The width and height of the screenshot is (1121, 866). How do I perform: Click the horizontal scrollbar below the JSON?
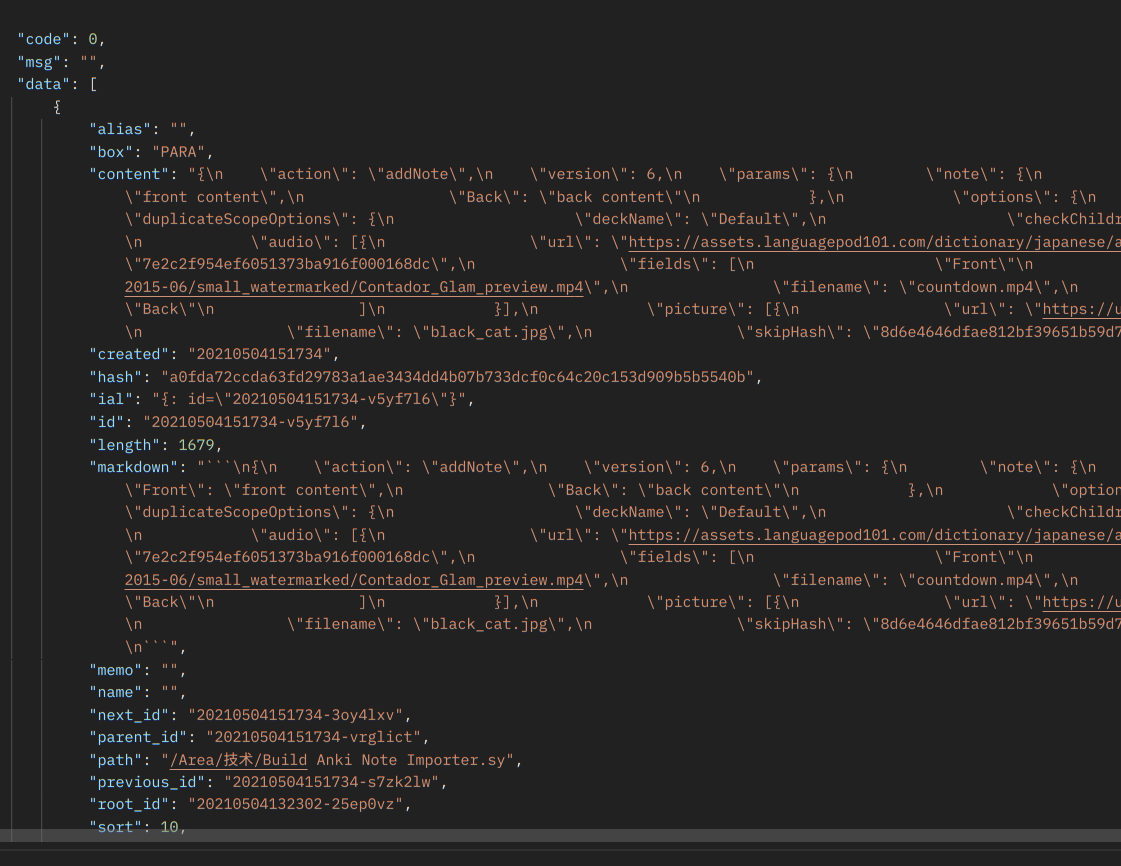tap(560, 835)
